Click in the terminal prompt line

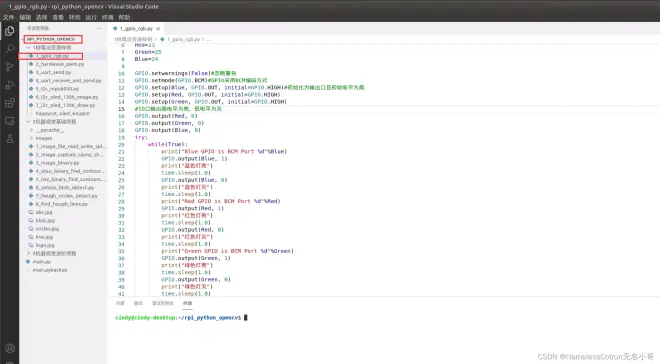click(181, 318)
